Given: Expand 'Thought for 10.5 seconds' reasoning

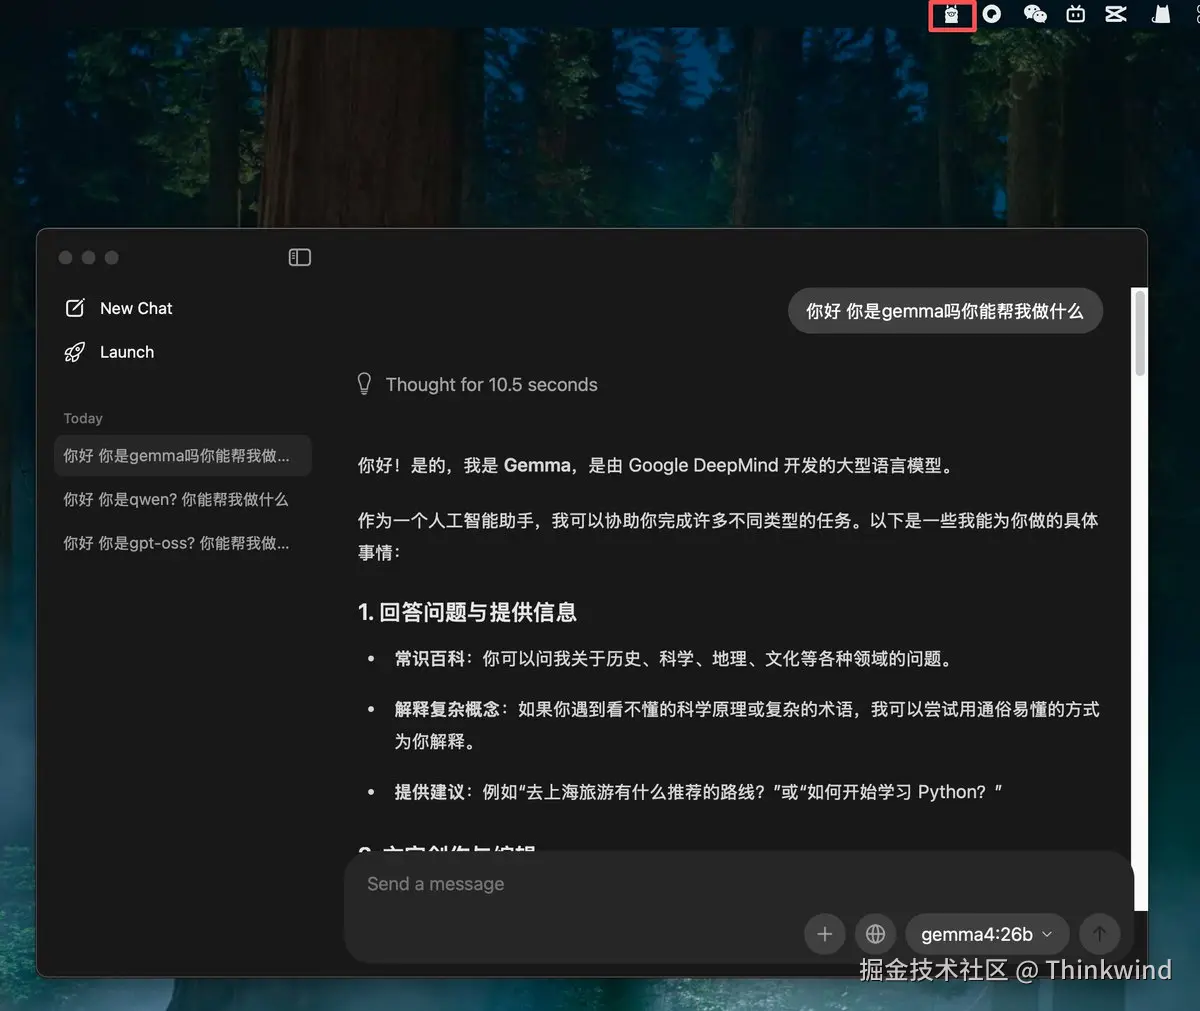Looking at the screenshot, I should pos(491,385).
